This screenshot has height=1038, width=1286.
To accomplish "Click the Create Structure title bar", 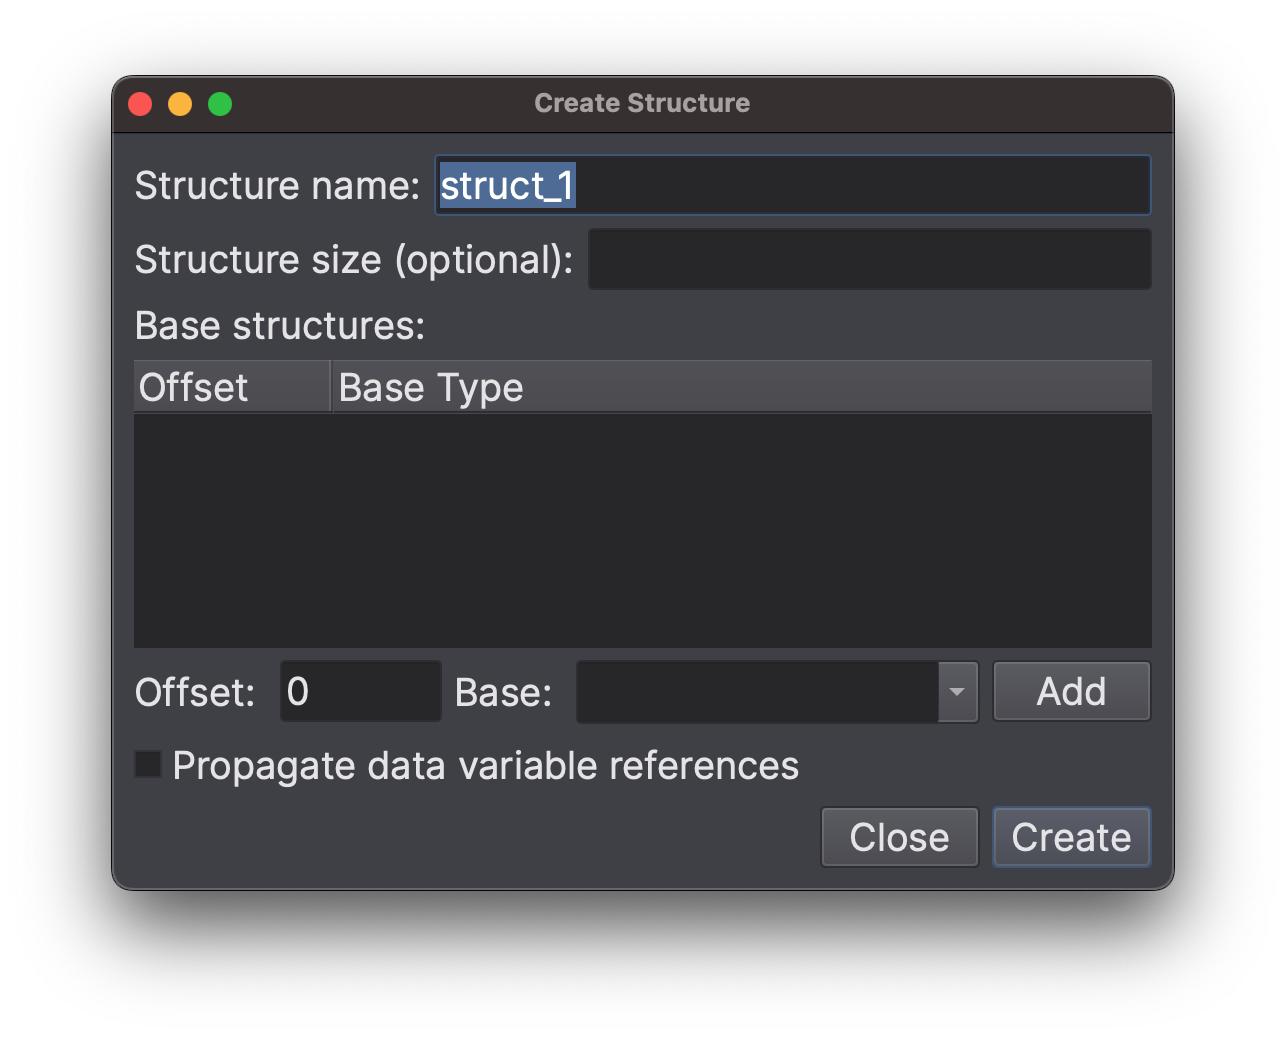I will click(x=642, y=103).
